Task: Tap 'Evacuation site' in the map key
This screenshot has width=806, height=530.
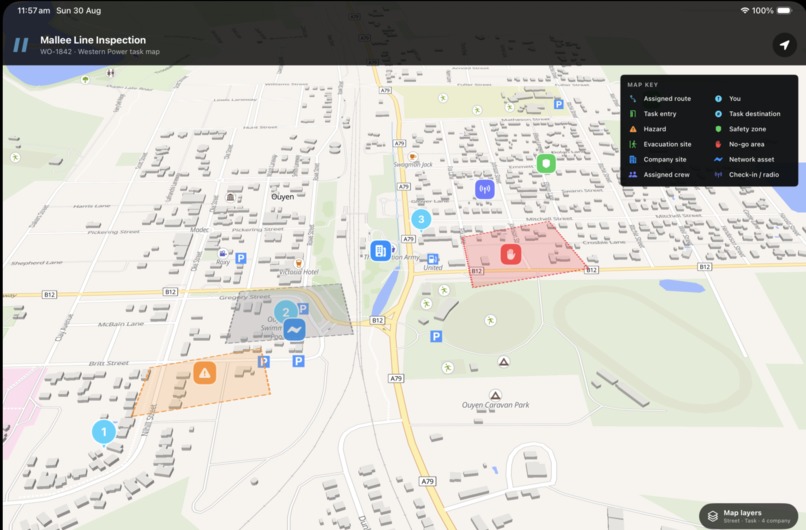Action: [x=667, y=144]
